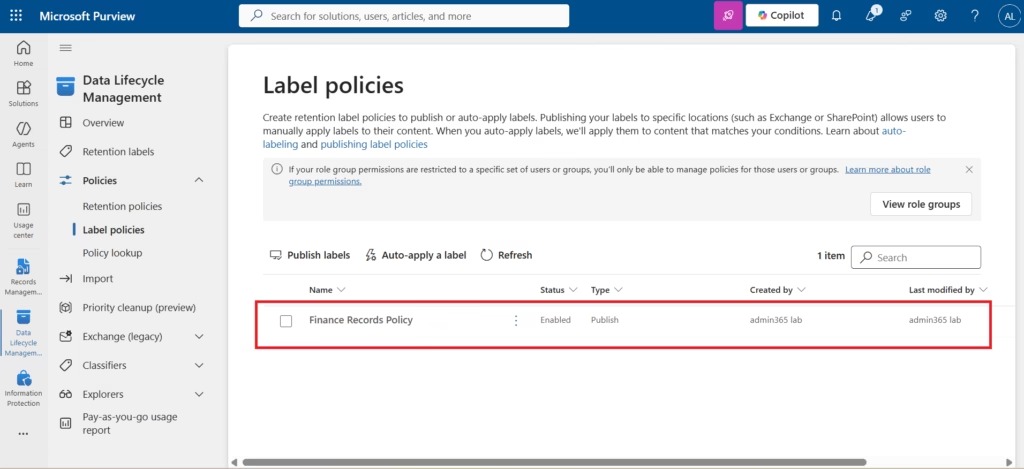The image size is (1024, 469).
Task: Click Auto-apply a label
Action: coord(415,255)
